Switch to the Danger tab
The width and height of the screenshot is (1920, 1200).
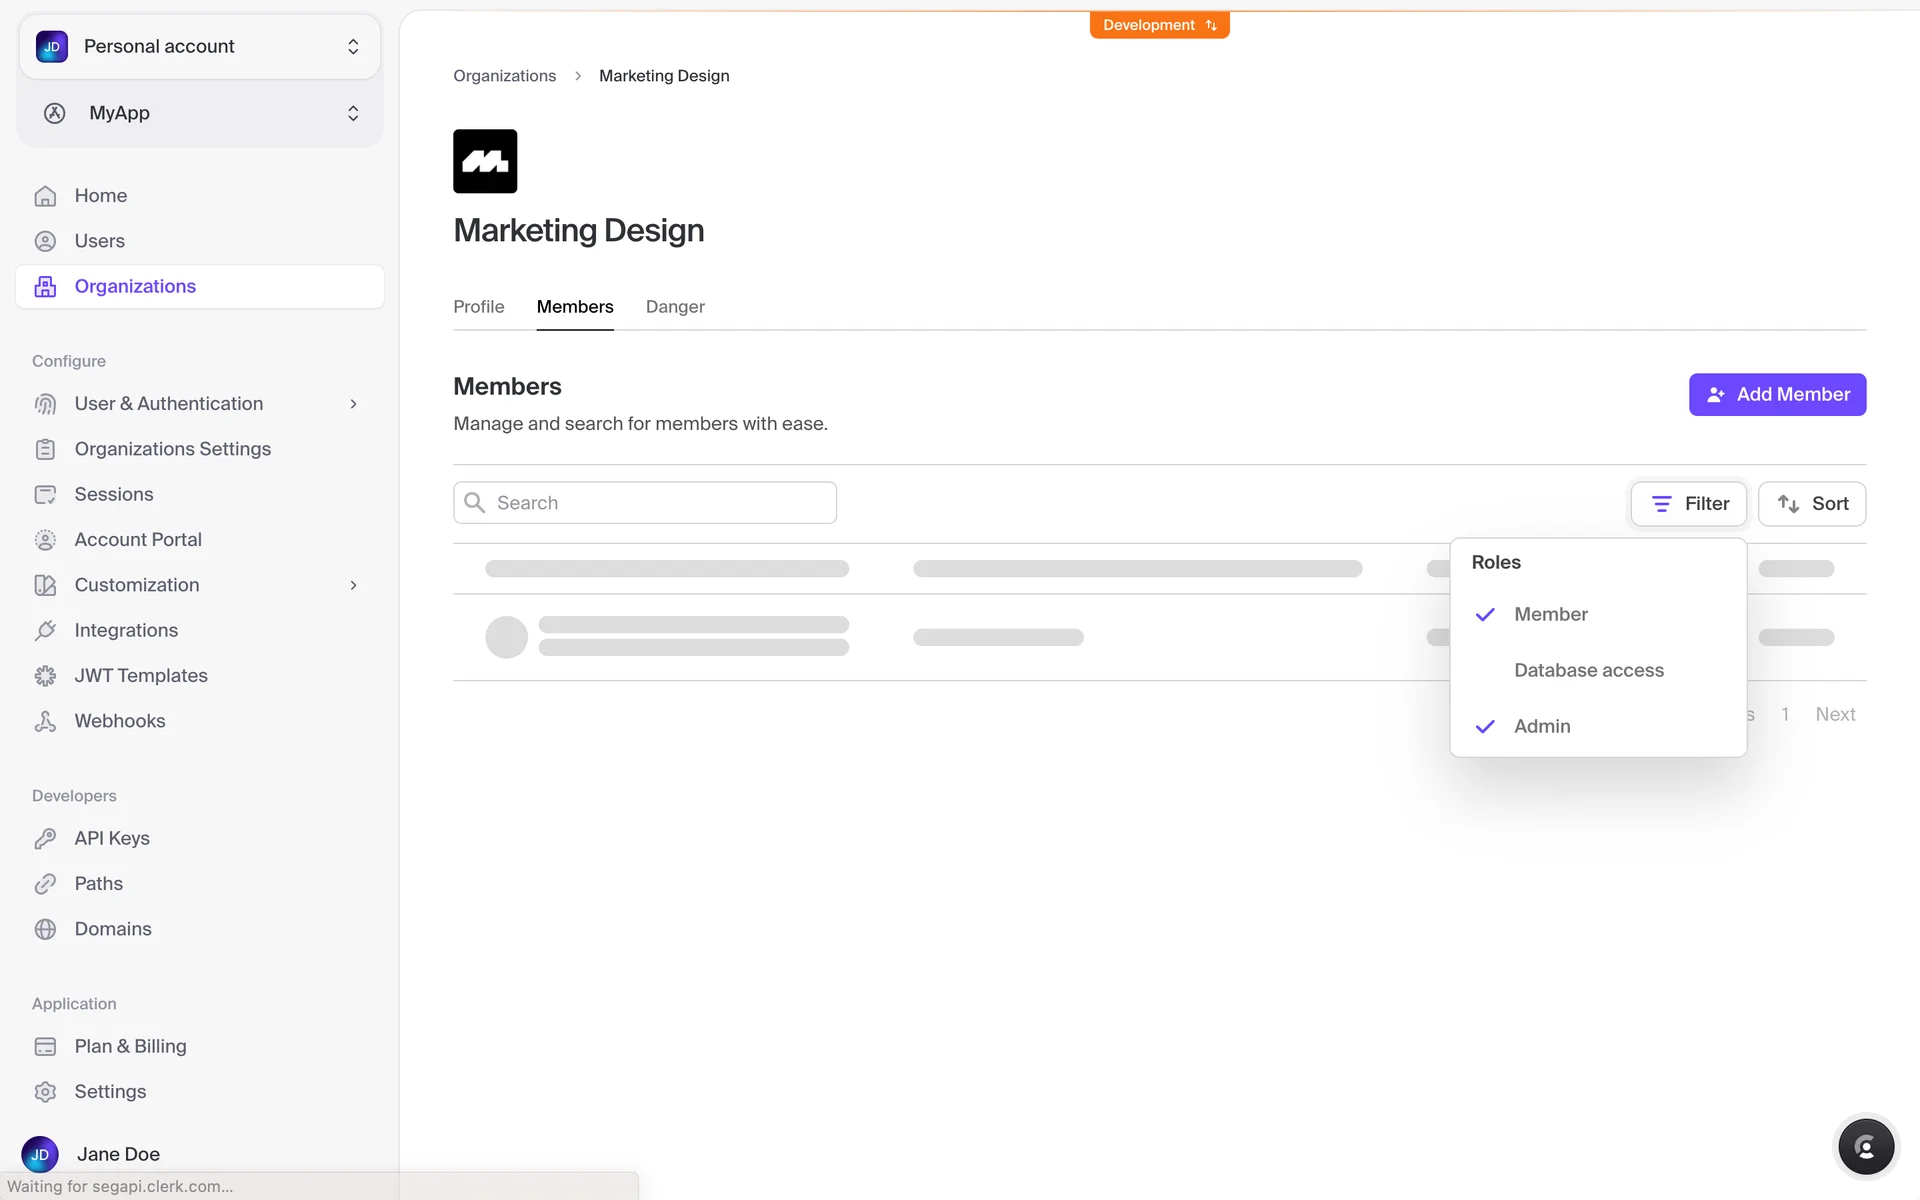[x=675, y=307]
